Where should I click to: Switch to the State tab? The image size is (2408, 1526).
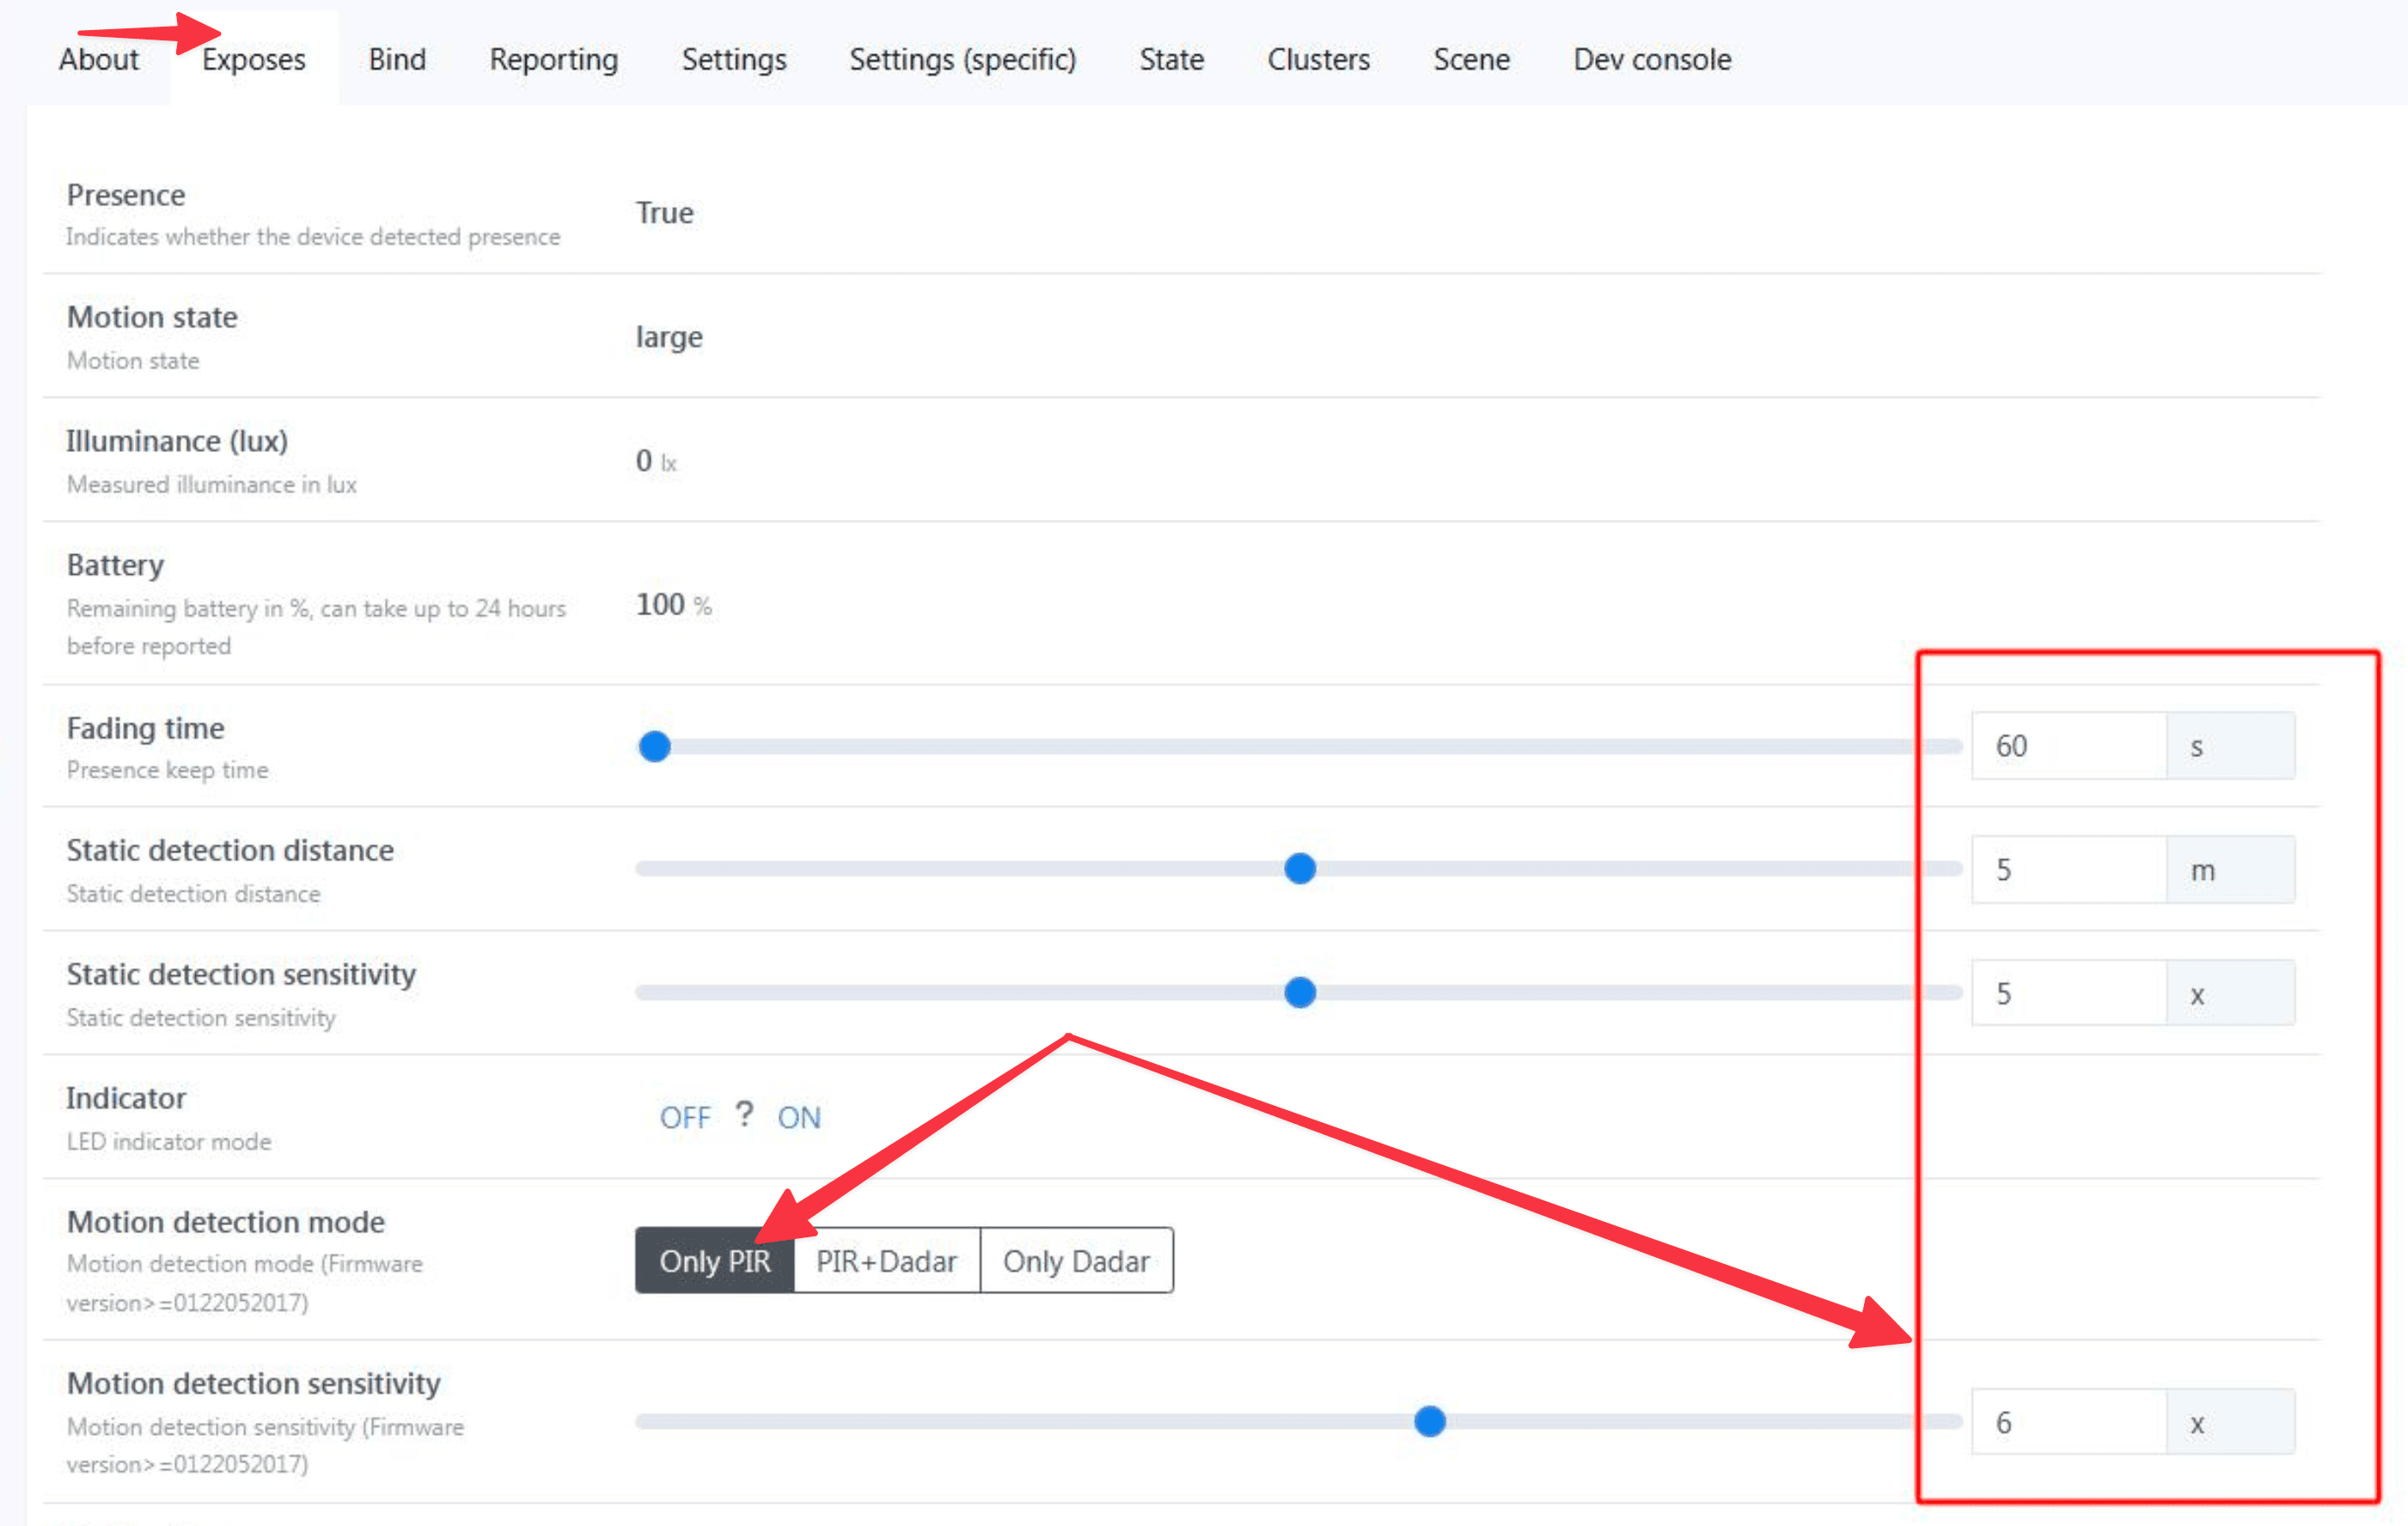pos(1171,60)
